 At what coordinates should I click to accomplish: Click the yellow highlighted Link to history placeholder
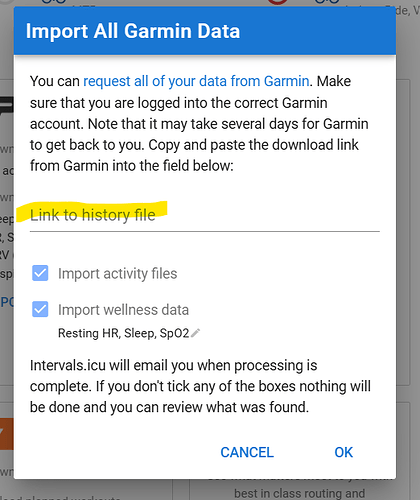(x=93, y=215)
